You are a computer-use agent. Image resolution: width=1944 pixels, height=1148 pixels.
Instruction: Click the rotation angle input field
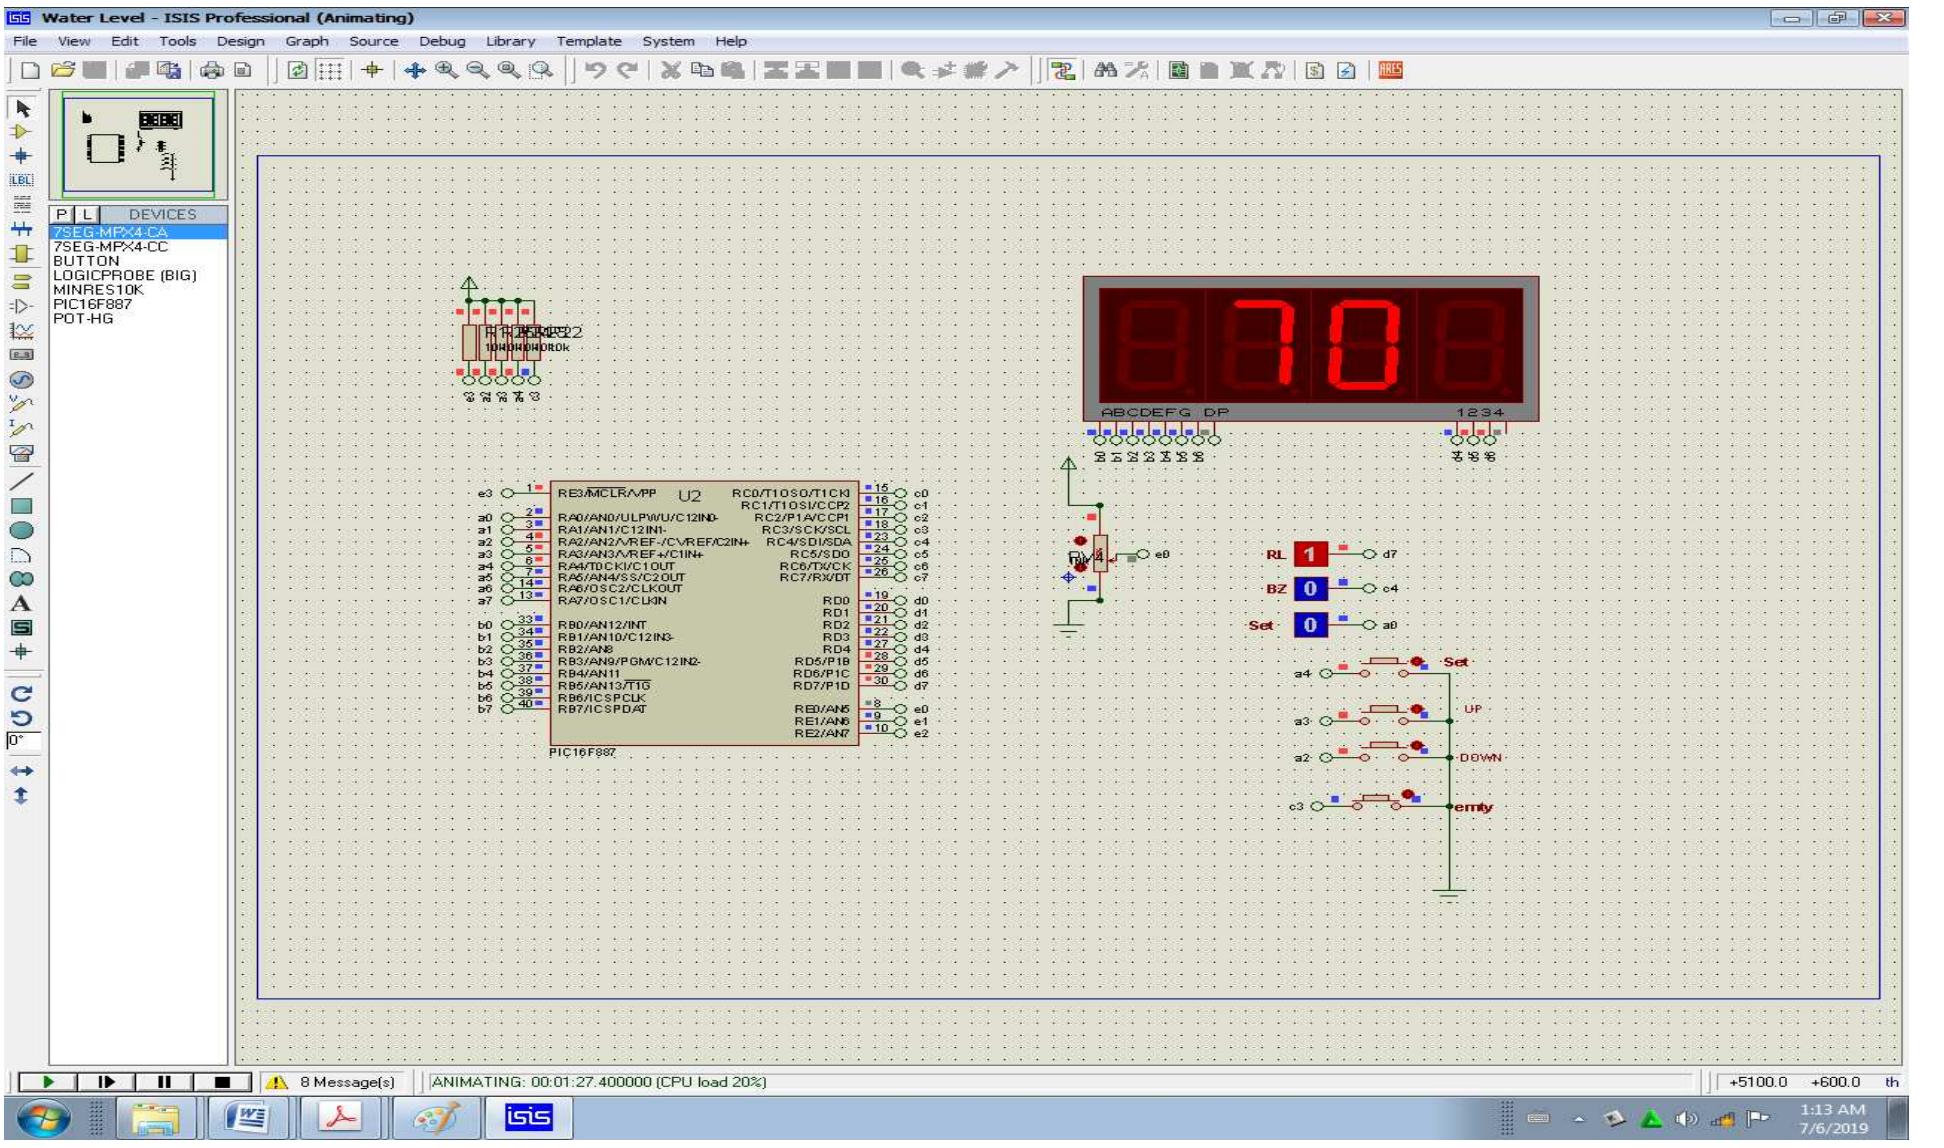click(23, 742)
